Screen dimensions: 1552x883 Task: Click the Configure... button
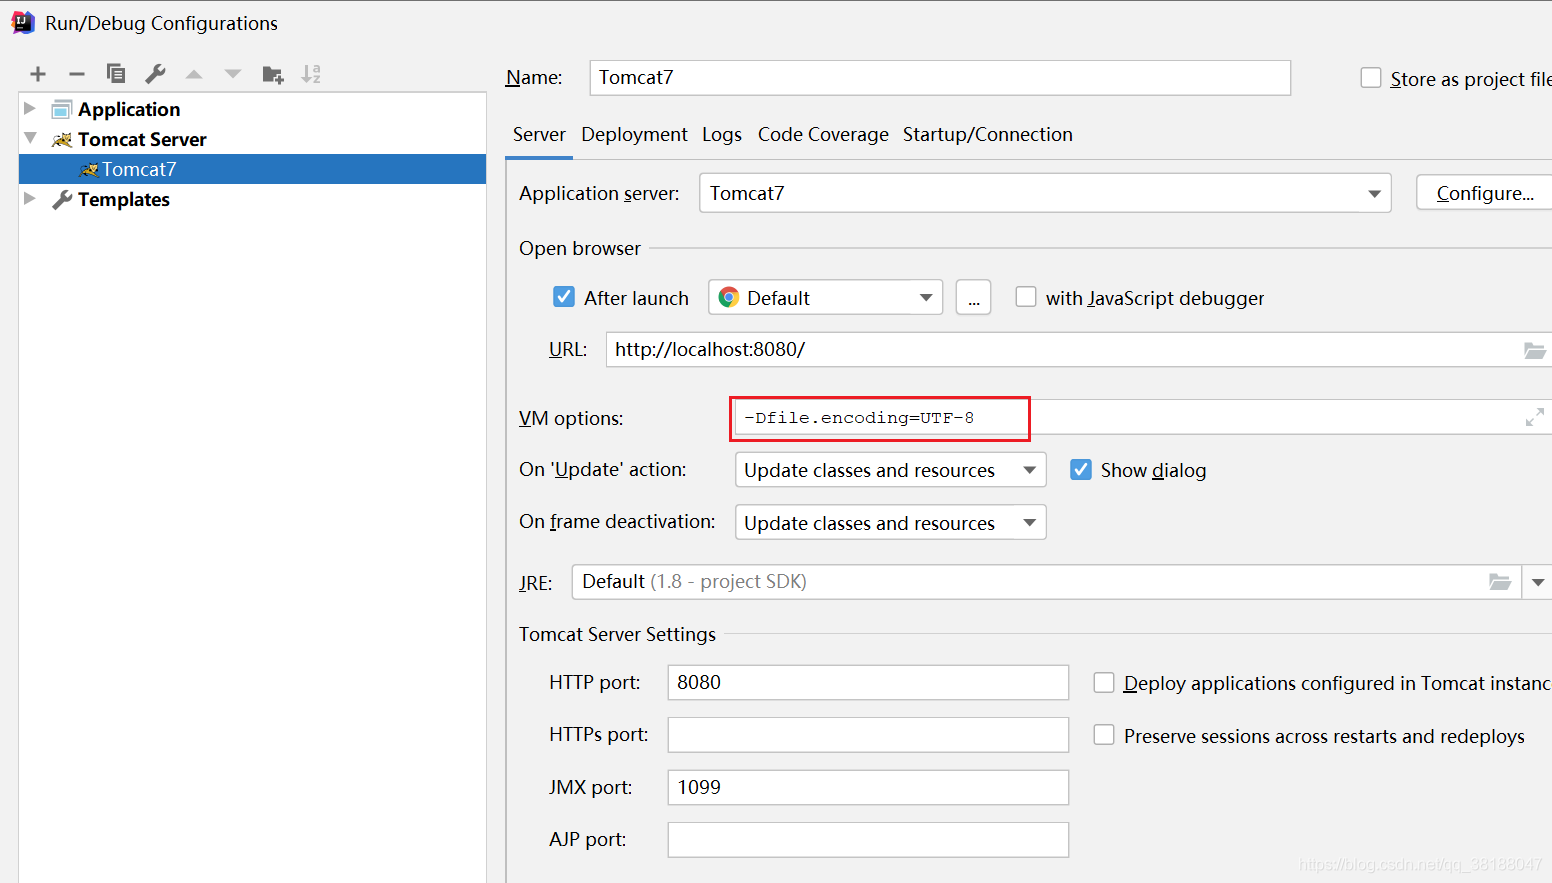[x=1485, y=193]
